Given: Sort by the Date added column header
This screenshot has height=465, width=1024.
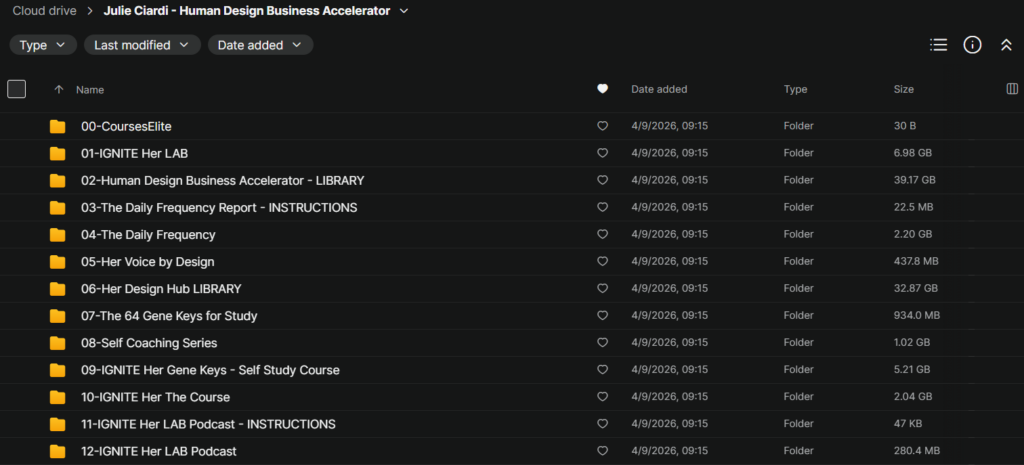Looking at the screenshot, I should [x=659, y=89].
